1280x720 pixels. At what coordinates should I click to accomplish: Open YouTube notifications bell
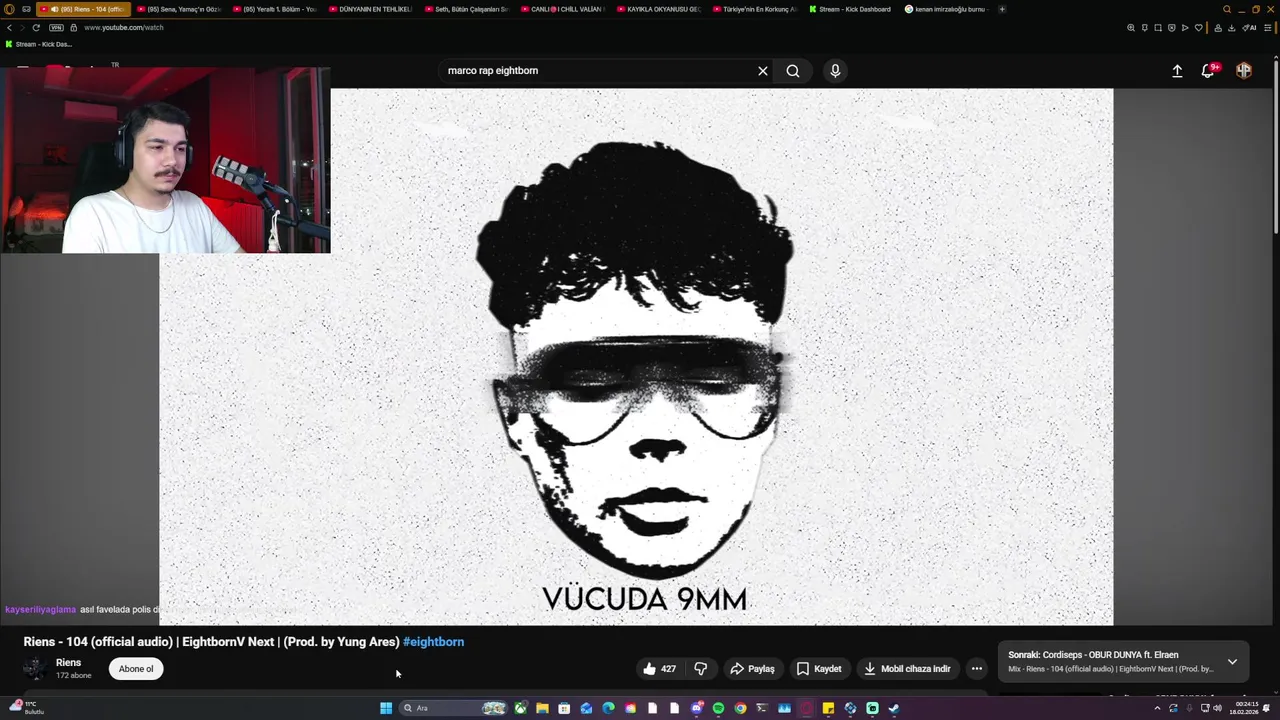click(x=1208, y=71)
